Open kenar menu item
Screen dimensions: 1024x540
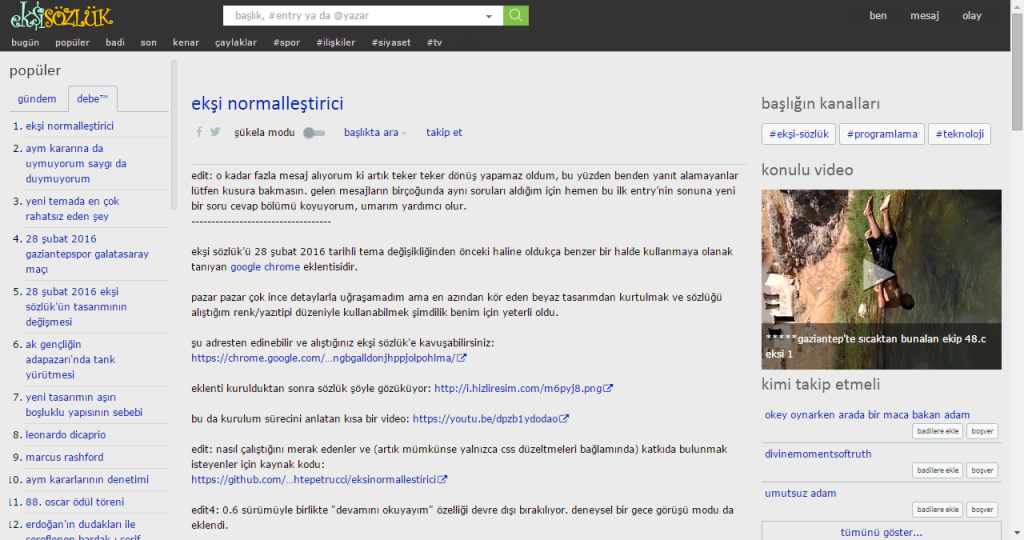click(x=185, y=42)
